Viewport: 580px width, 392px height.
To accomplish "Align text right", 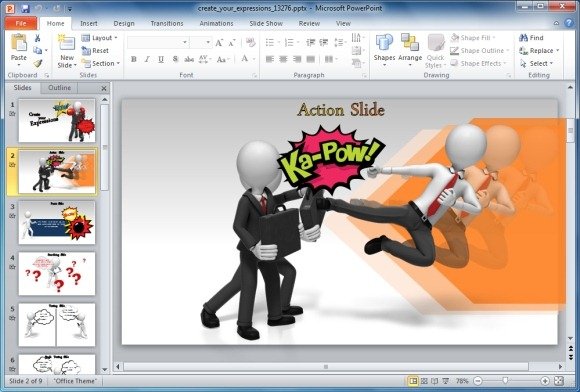I will click(297, 59).
